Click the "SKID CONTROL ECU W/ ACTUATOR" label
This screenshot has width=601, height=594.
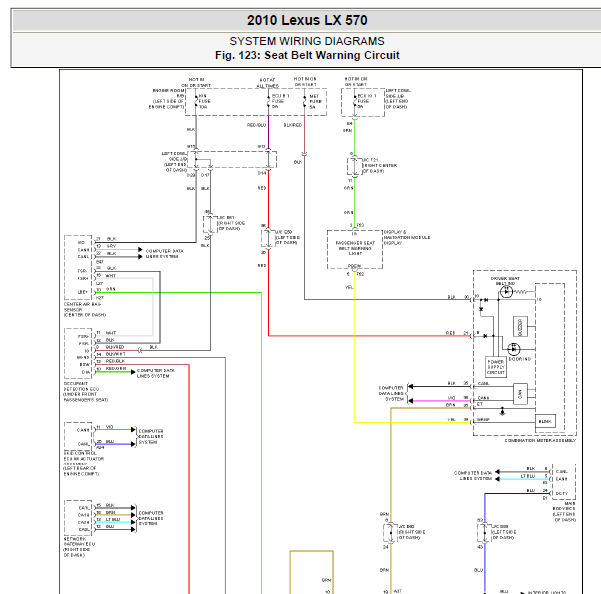pyautogui.click(x=84, y=456)
